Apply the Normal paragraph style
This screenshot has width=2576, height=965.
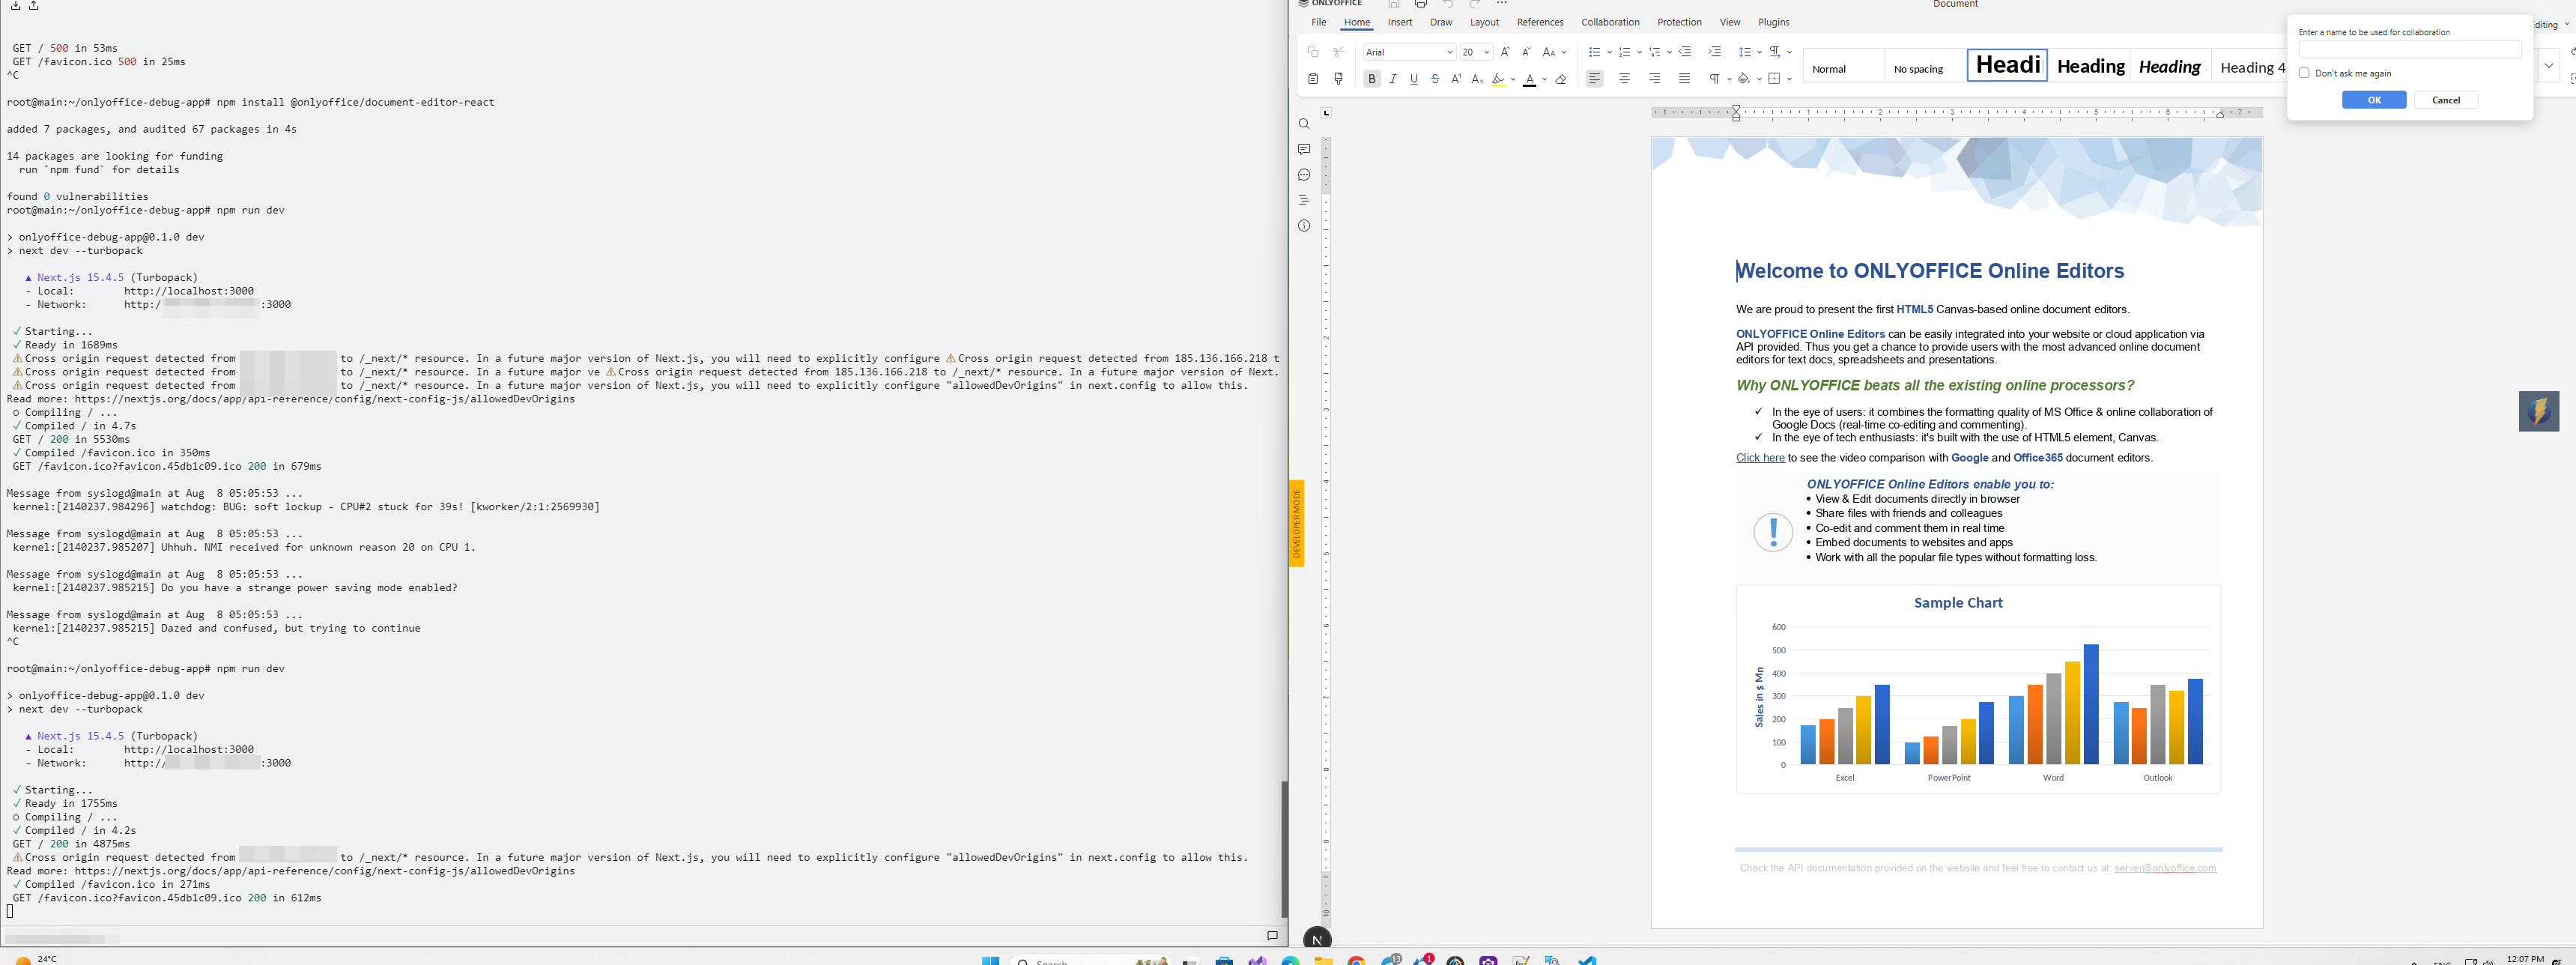click(x=1843, y=66)
